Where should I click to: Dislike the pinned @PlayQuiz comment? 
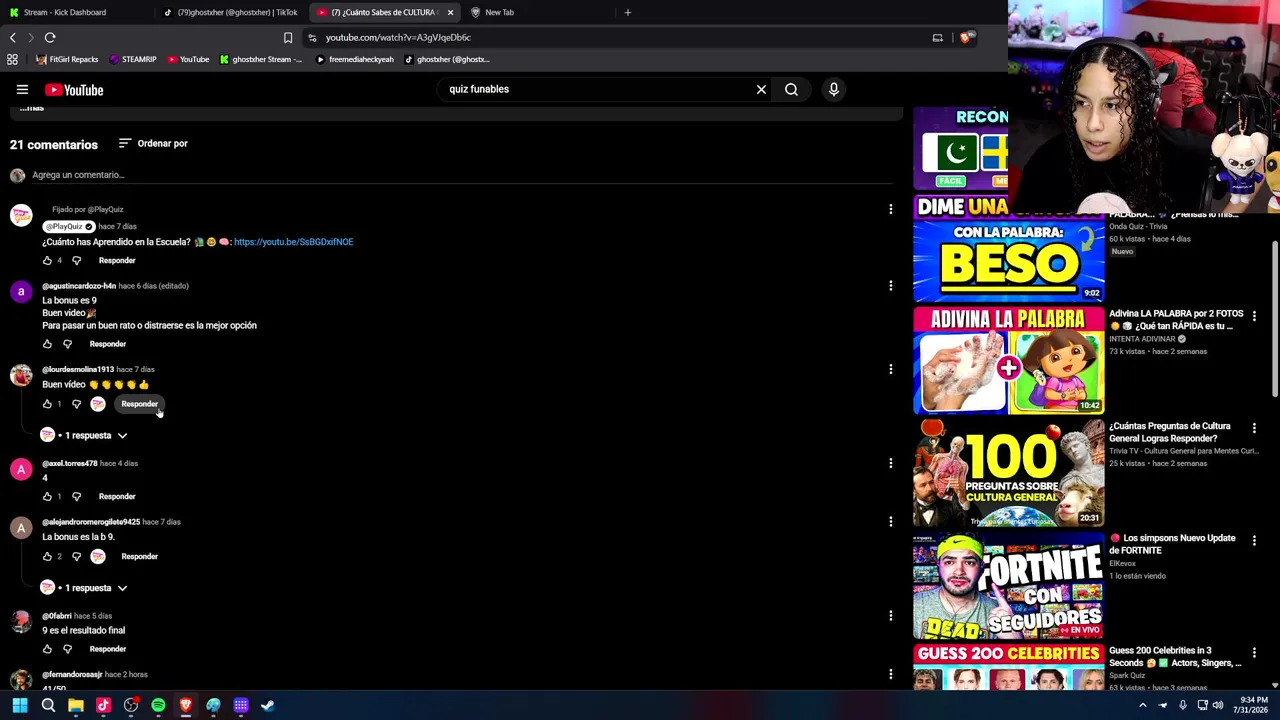pyautogui.click(x=76, y=260)
